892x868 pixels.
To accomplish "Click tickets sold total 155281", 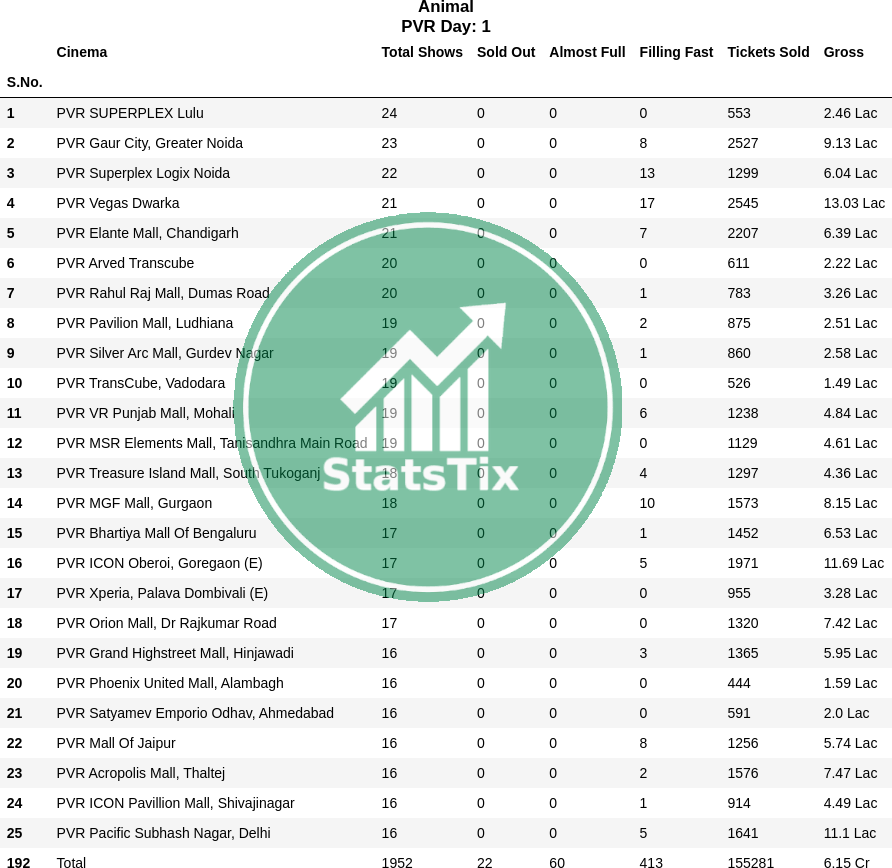I will click(750, 863).
